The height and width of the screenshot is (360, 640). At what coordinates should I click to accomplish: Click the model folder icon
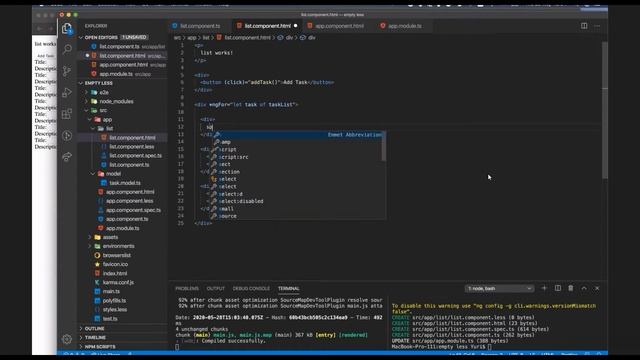click(101, 173)
